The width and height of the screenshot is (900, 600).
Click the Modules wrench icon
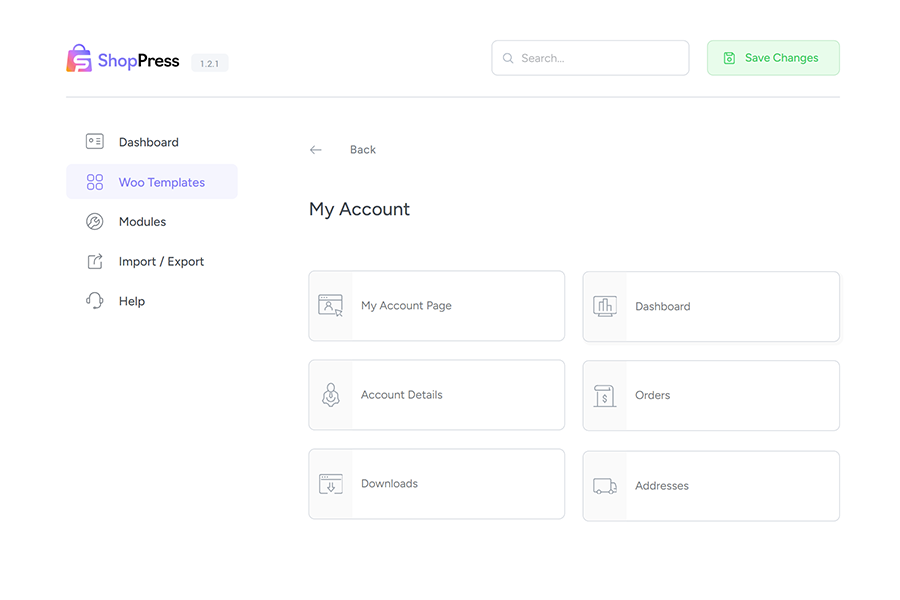(95, 222)
